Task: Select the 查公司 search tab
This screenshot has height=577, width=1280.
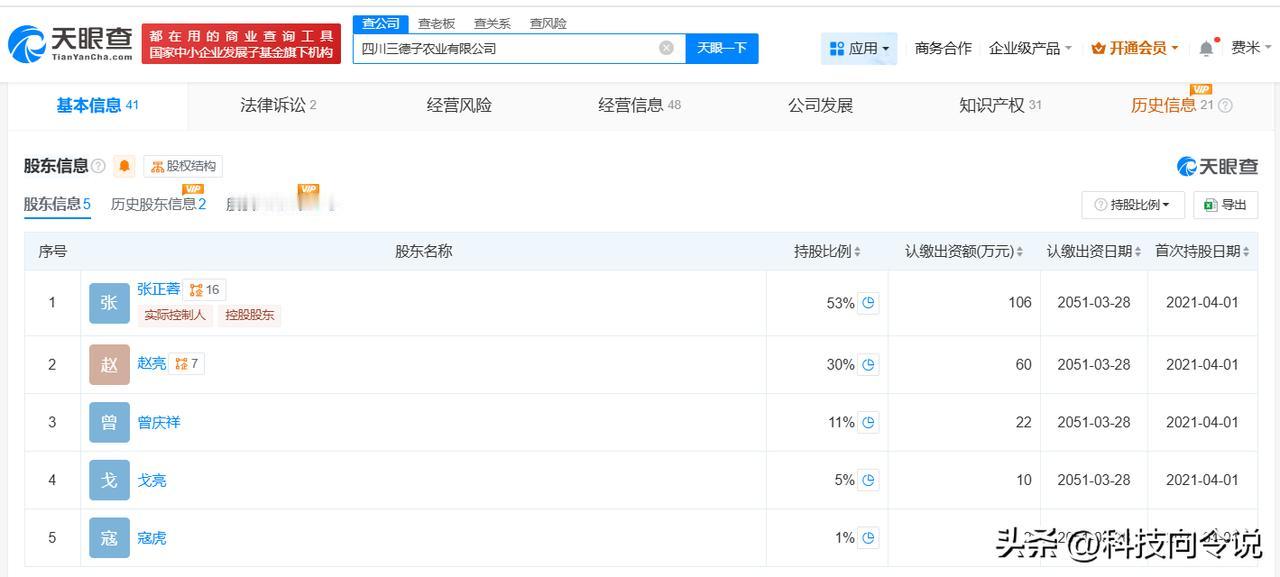Action: pyautogui.click(x=380, y=23)
